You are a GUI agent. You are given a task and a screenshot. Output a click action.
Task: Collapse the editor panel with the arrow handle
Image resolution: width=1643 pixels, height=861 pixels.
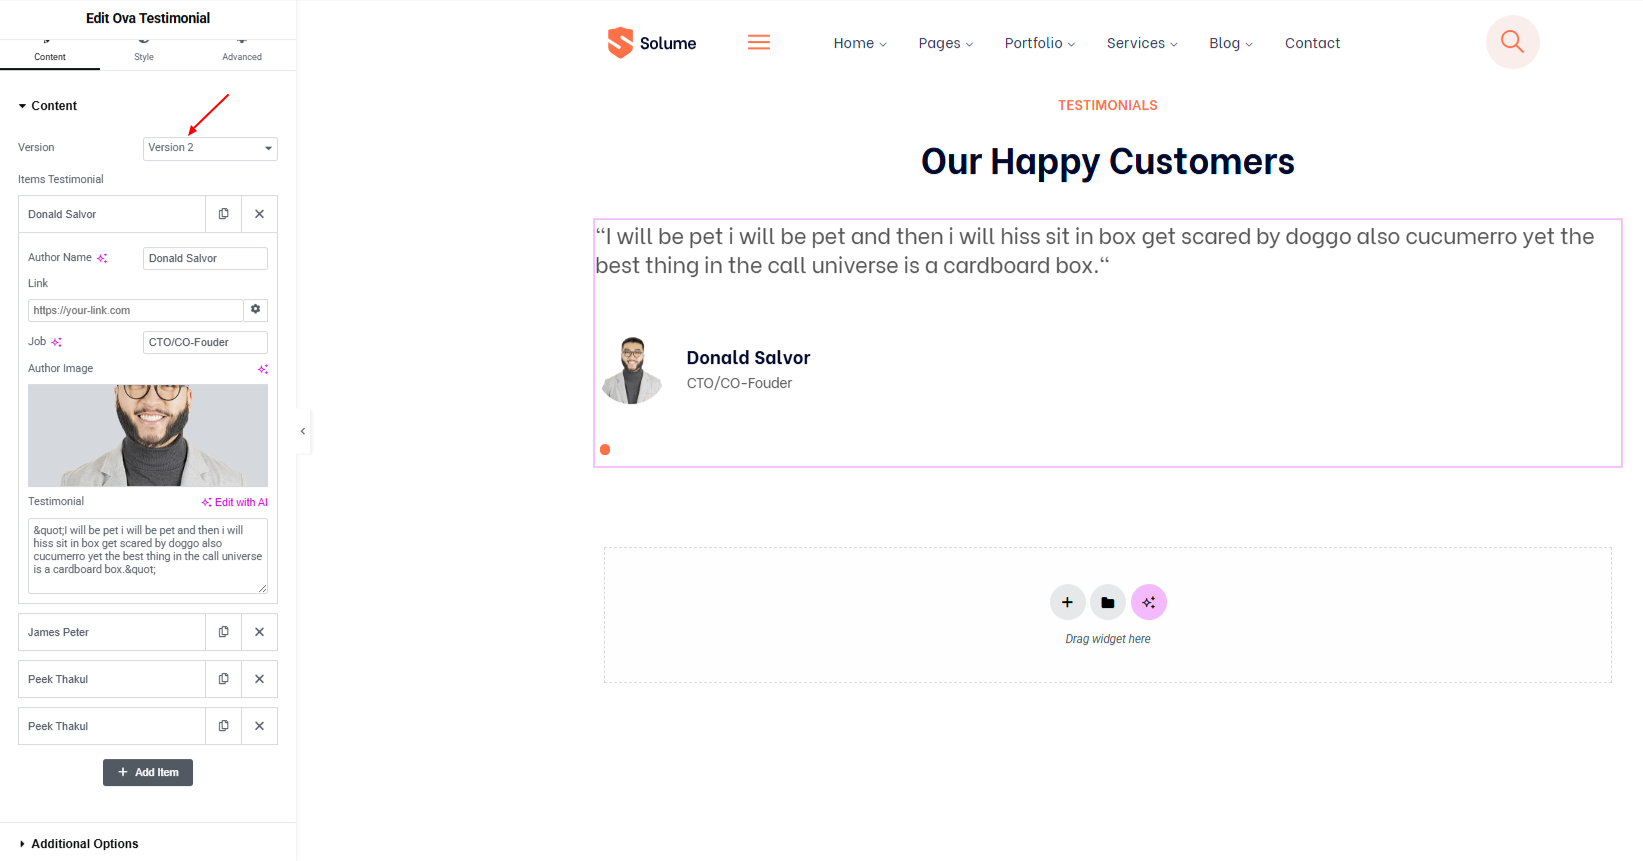point(303,431)
